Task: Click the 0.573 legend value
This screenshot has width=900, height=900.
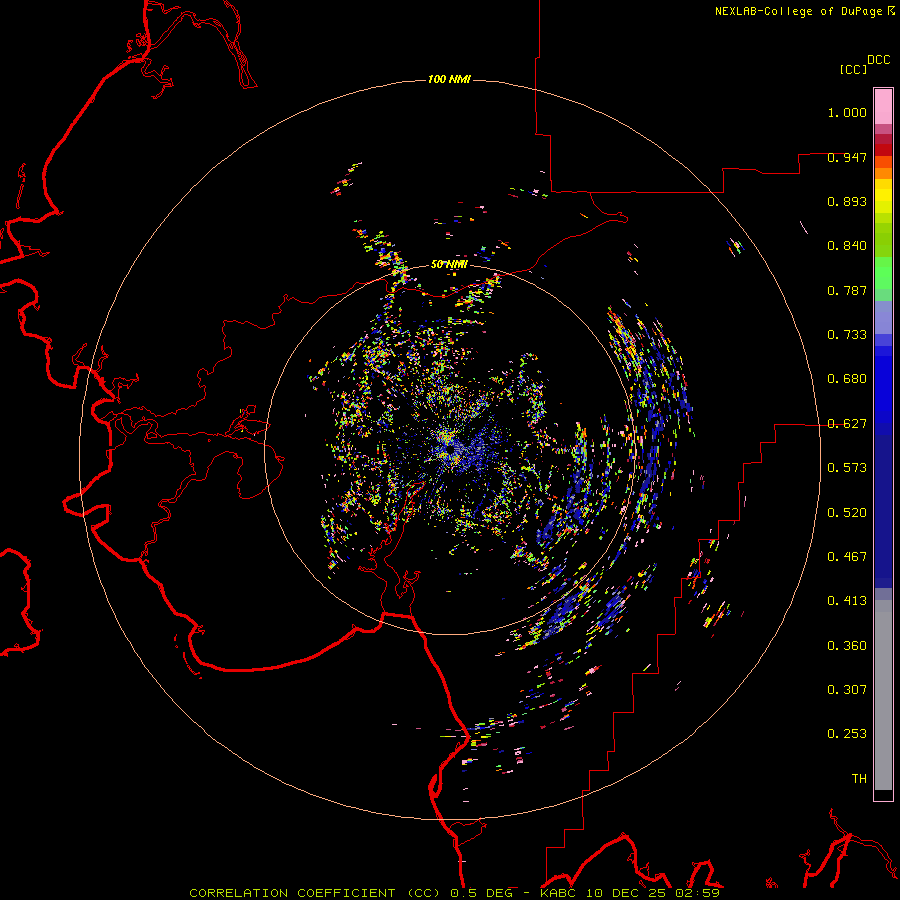Action: coord(847,468)
